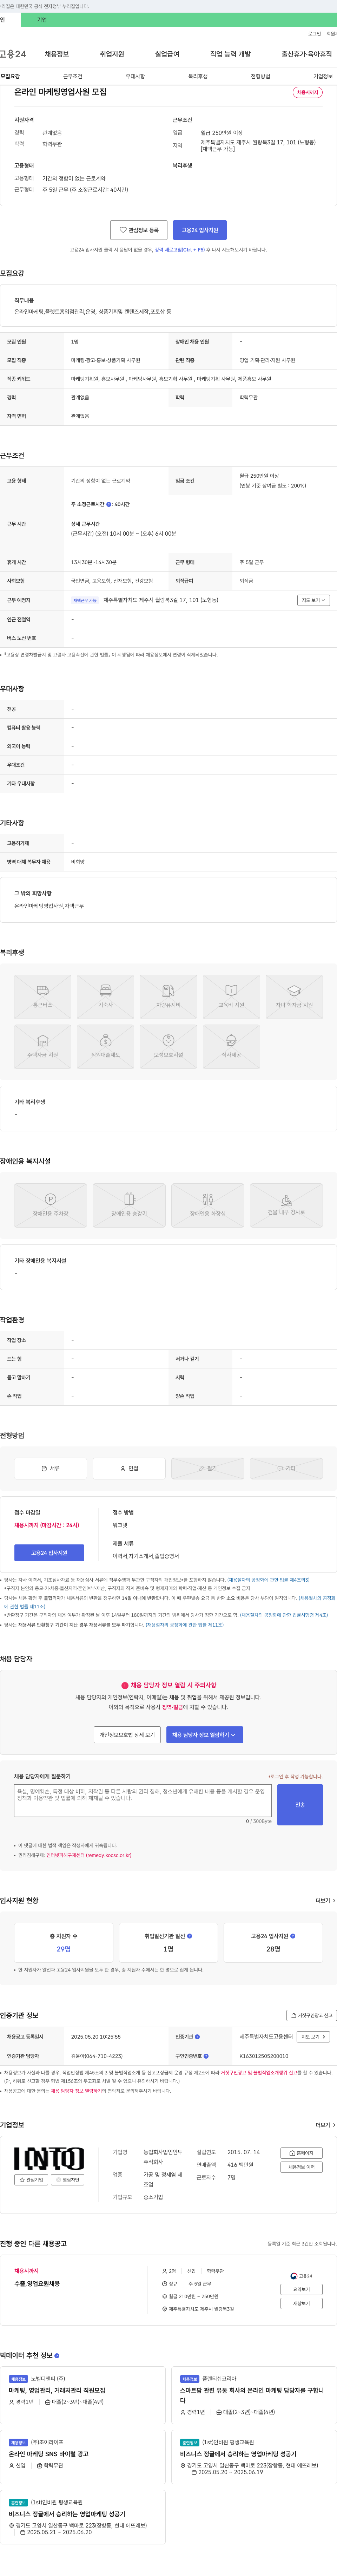
Task: Click the 통근버스 welfare icon
Action: 43,997
